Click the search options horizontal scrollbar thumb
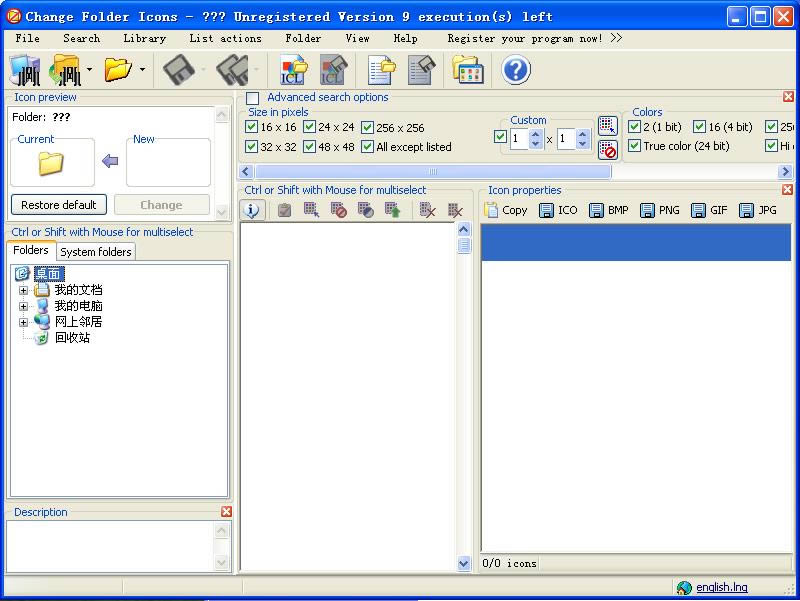The height and width of the screenshot is (601, 800). coord(433,171)
